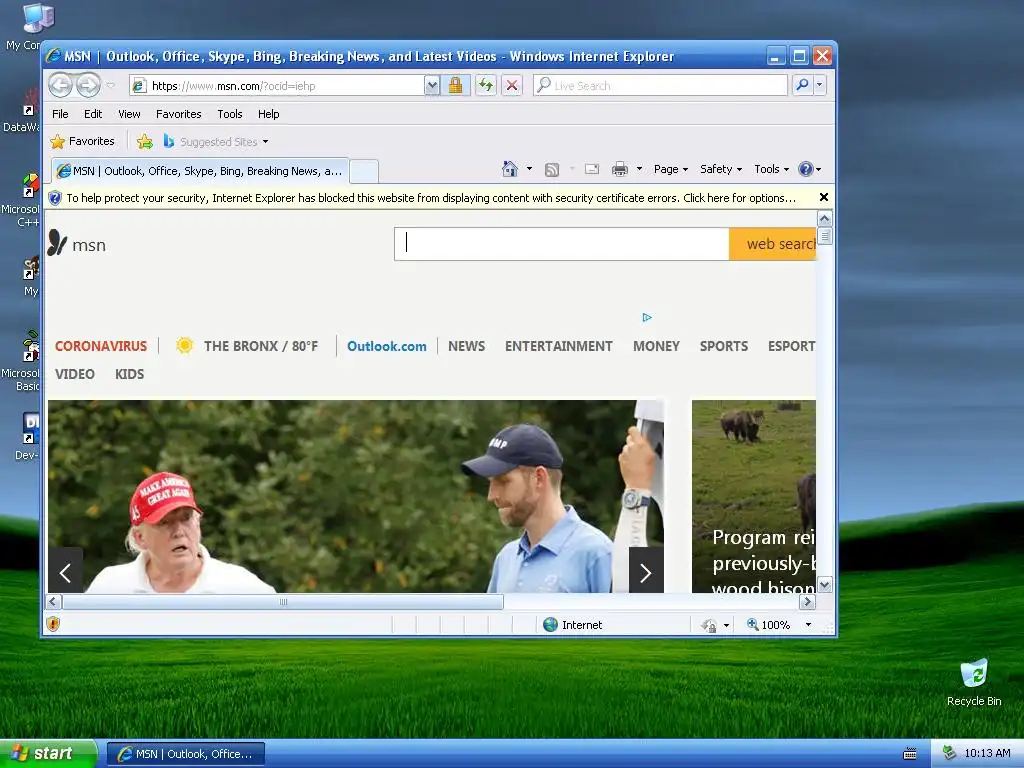Viewport: 1024px width, 768px height.
Task: Show next slide with right chevron
Action: tap(646, 571)
